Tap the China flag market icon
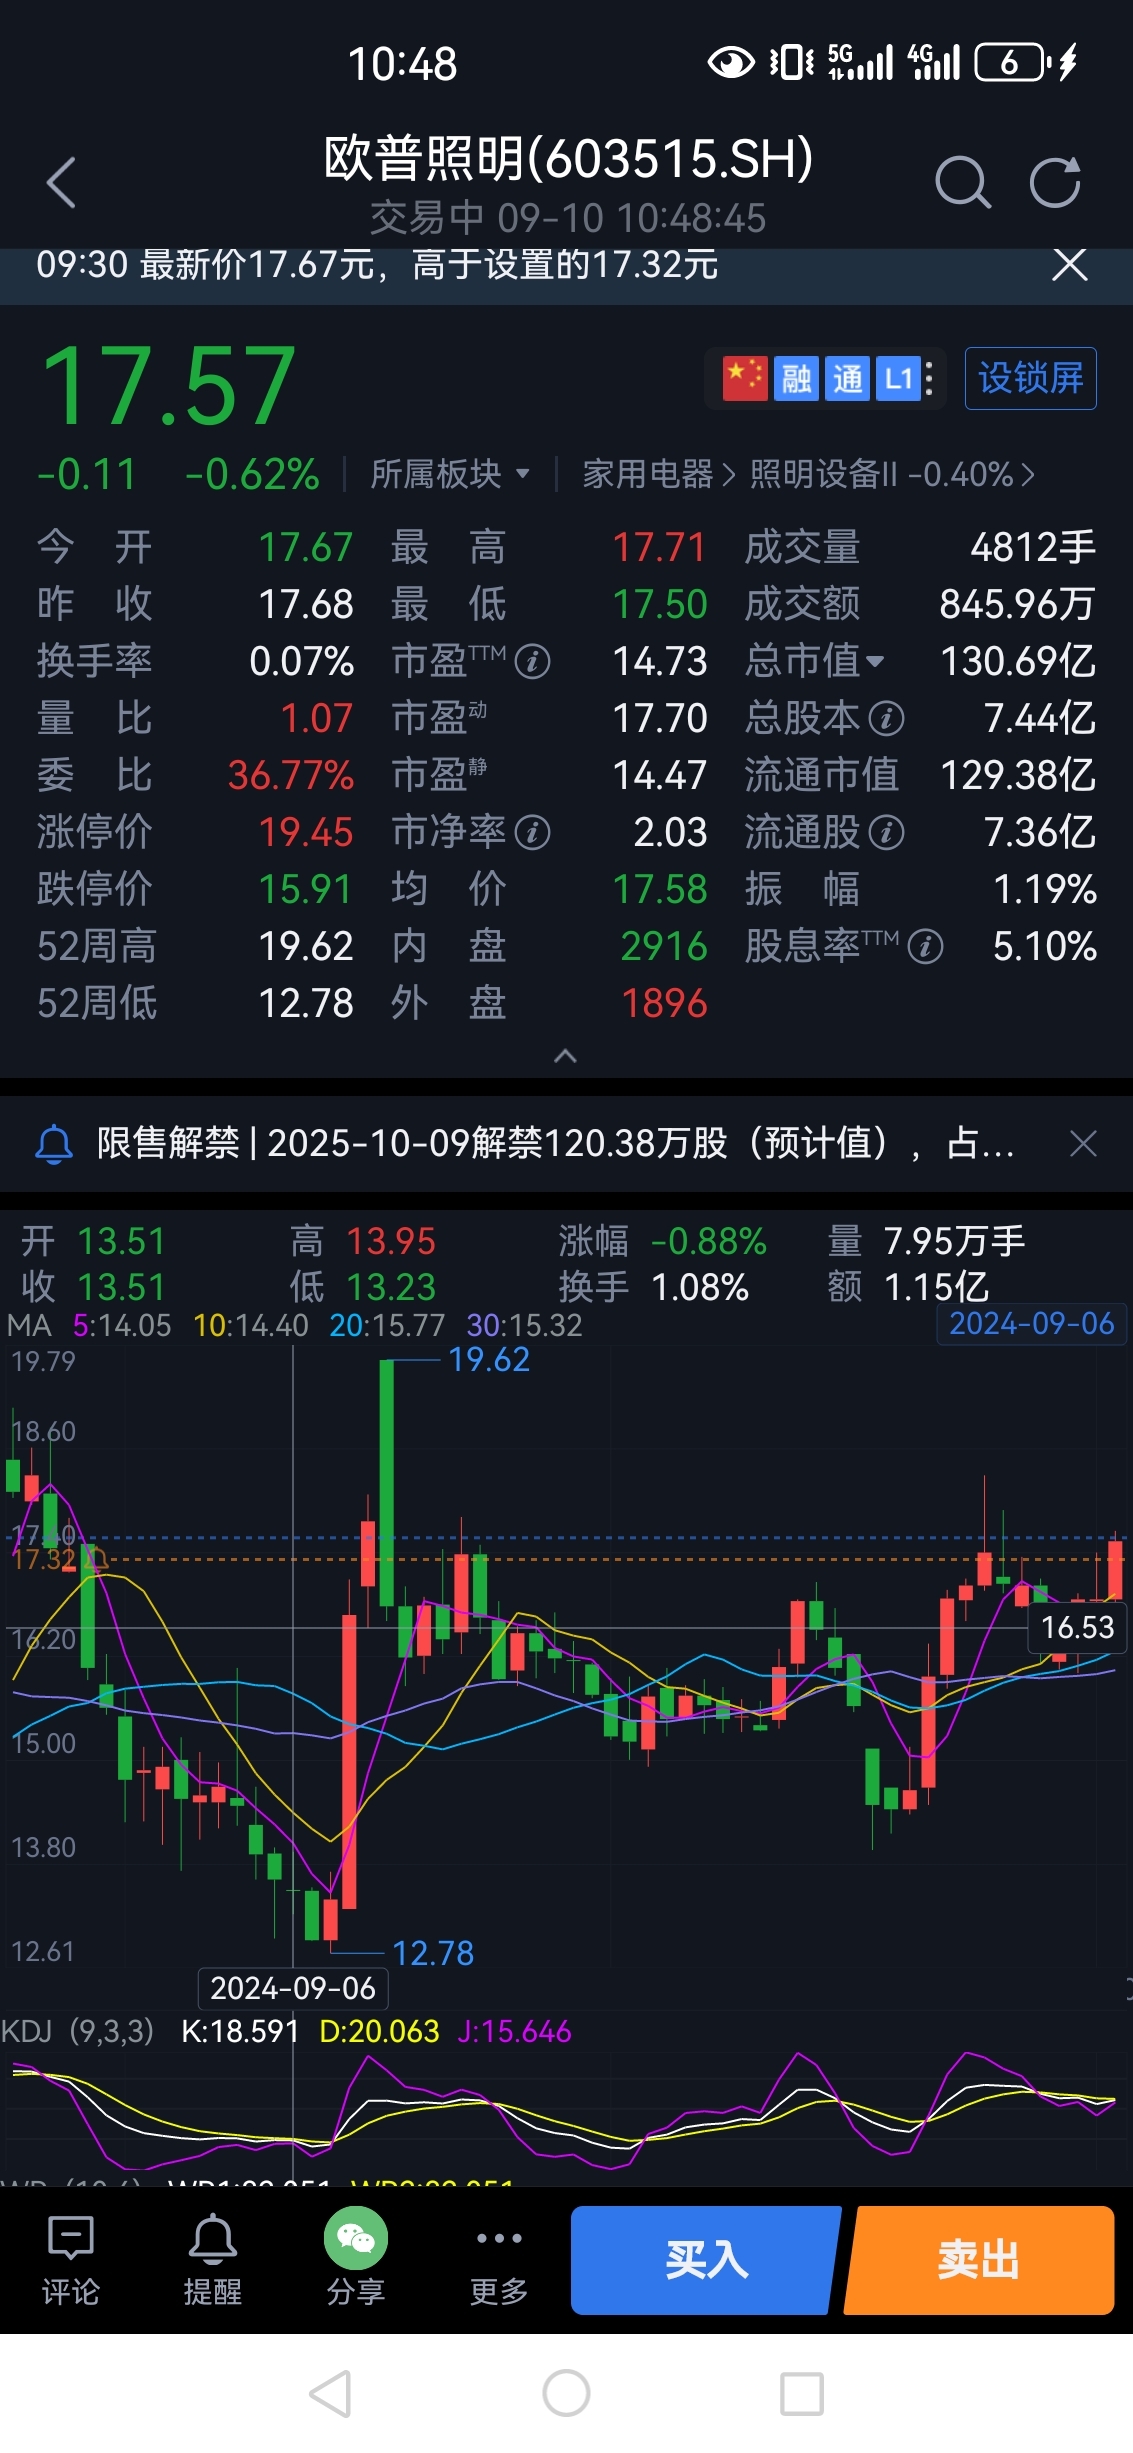The image size is (1133, 2453). tap(745, 378)
